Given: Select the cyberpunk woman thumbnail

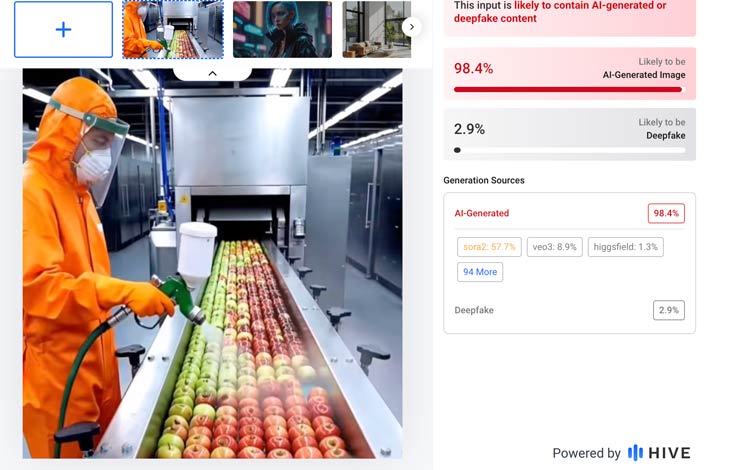Looking at the screenshot, I should click(x=282, y=29).
